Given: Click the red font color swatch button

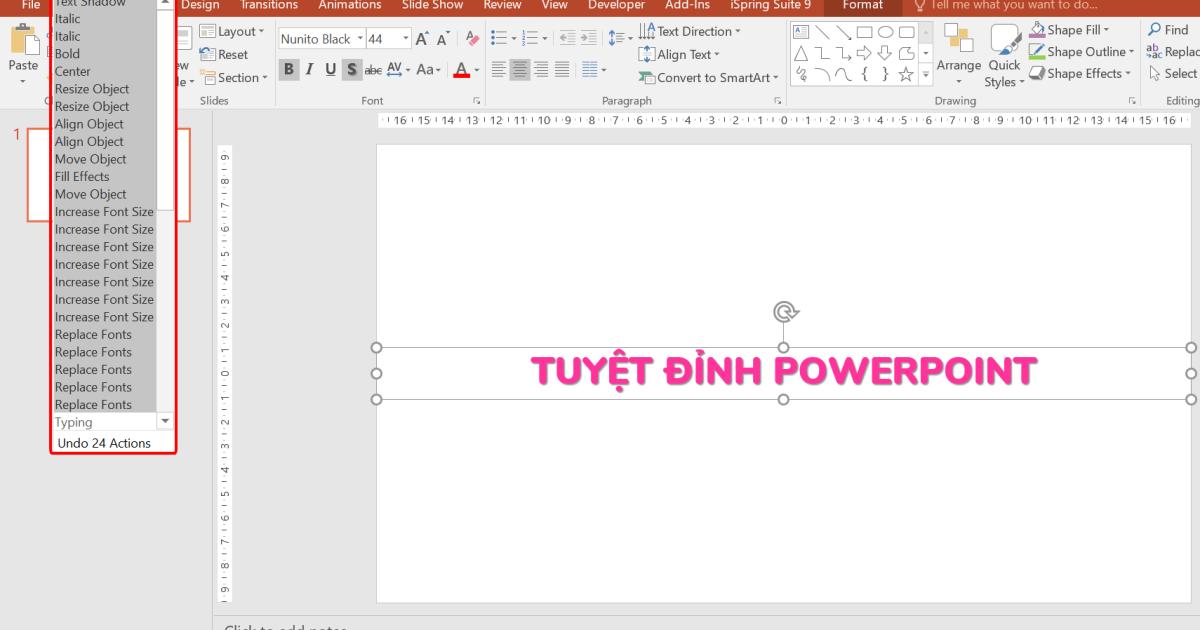Looking at the screenshot, I should [461, 70].
